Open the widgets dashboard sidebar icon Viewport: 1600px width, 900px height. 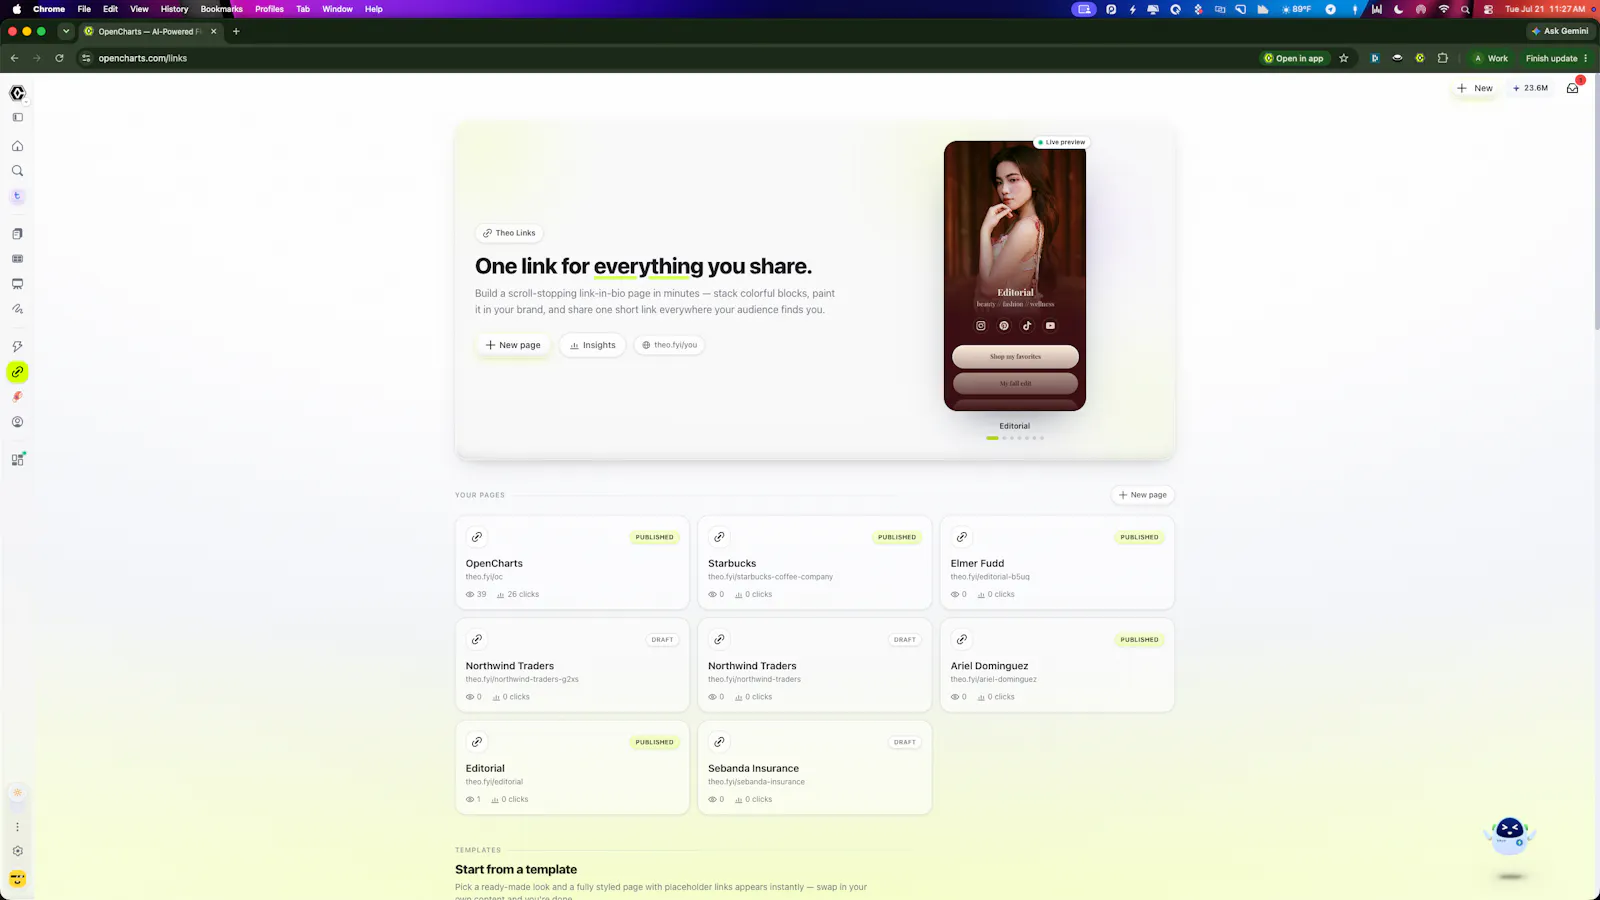[x=17, y=459]
